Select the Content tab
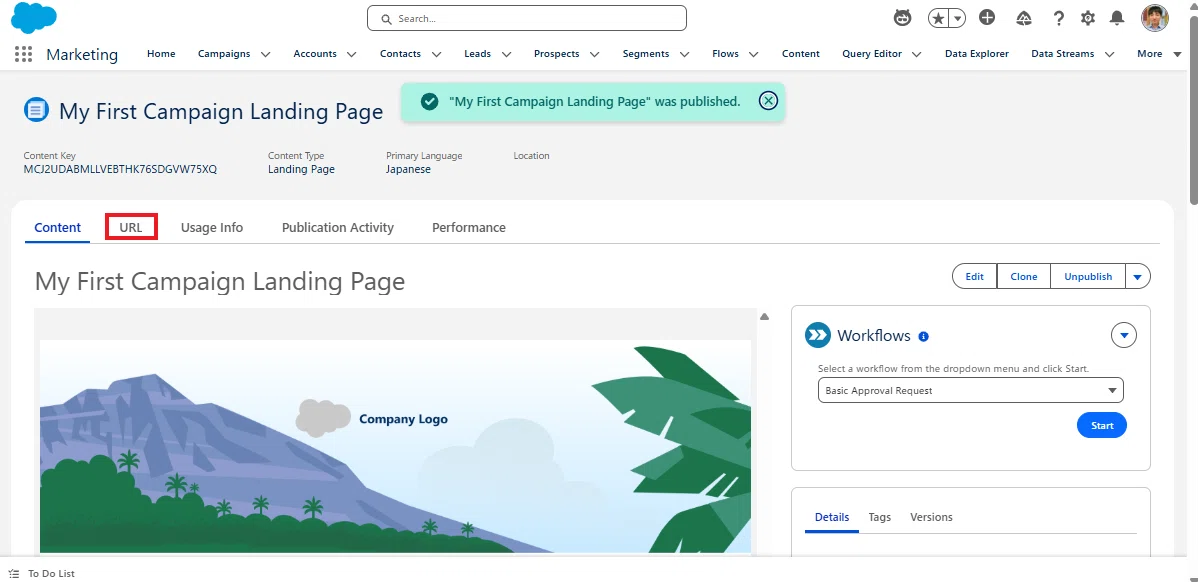This screenshot has height=582, width=1198. click(x=57, y=228)
